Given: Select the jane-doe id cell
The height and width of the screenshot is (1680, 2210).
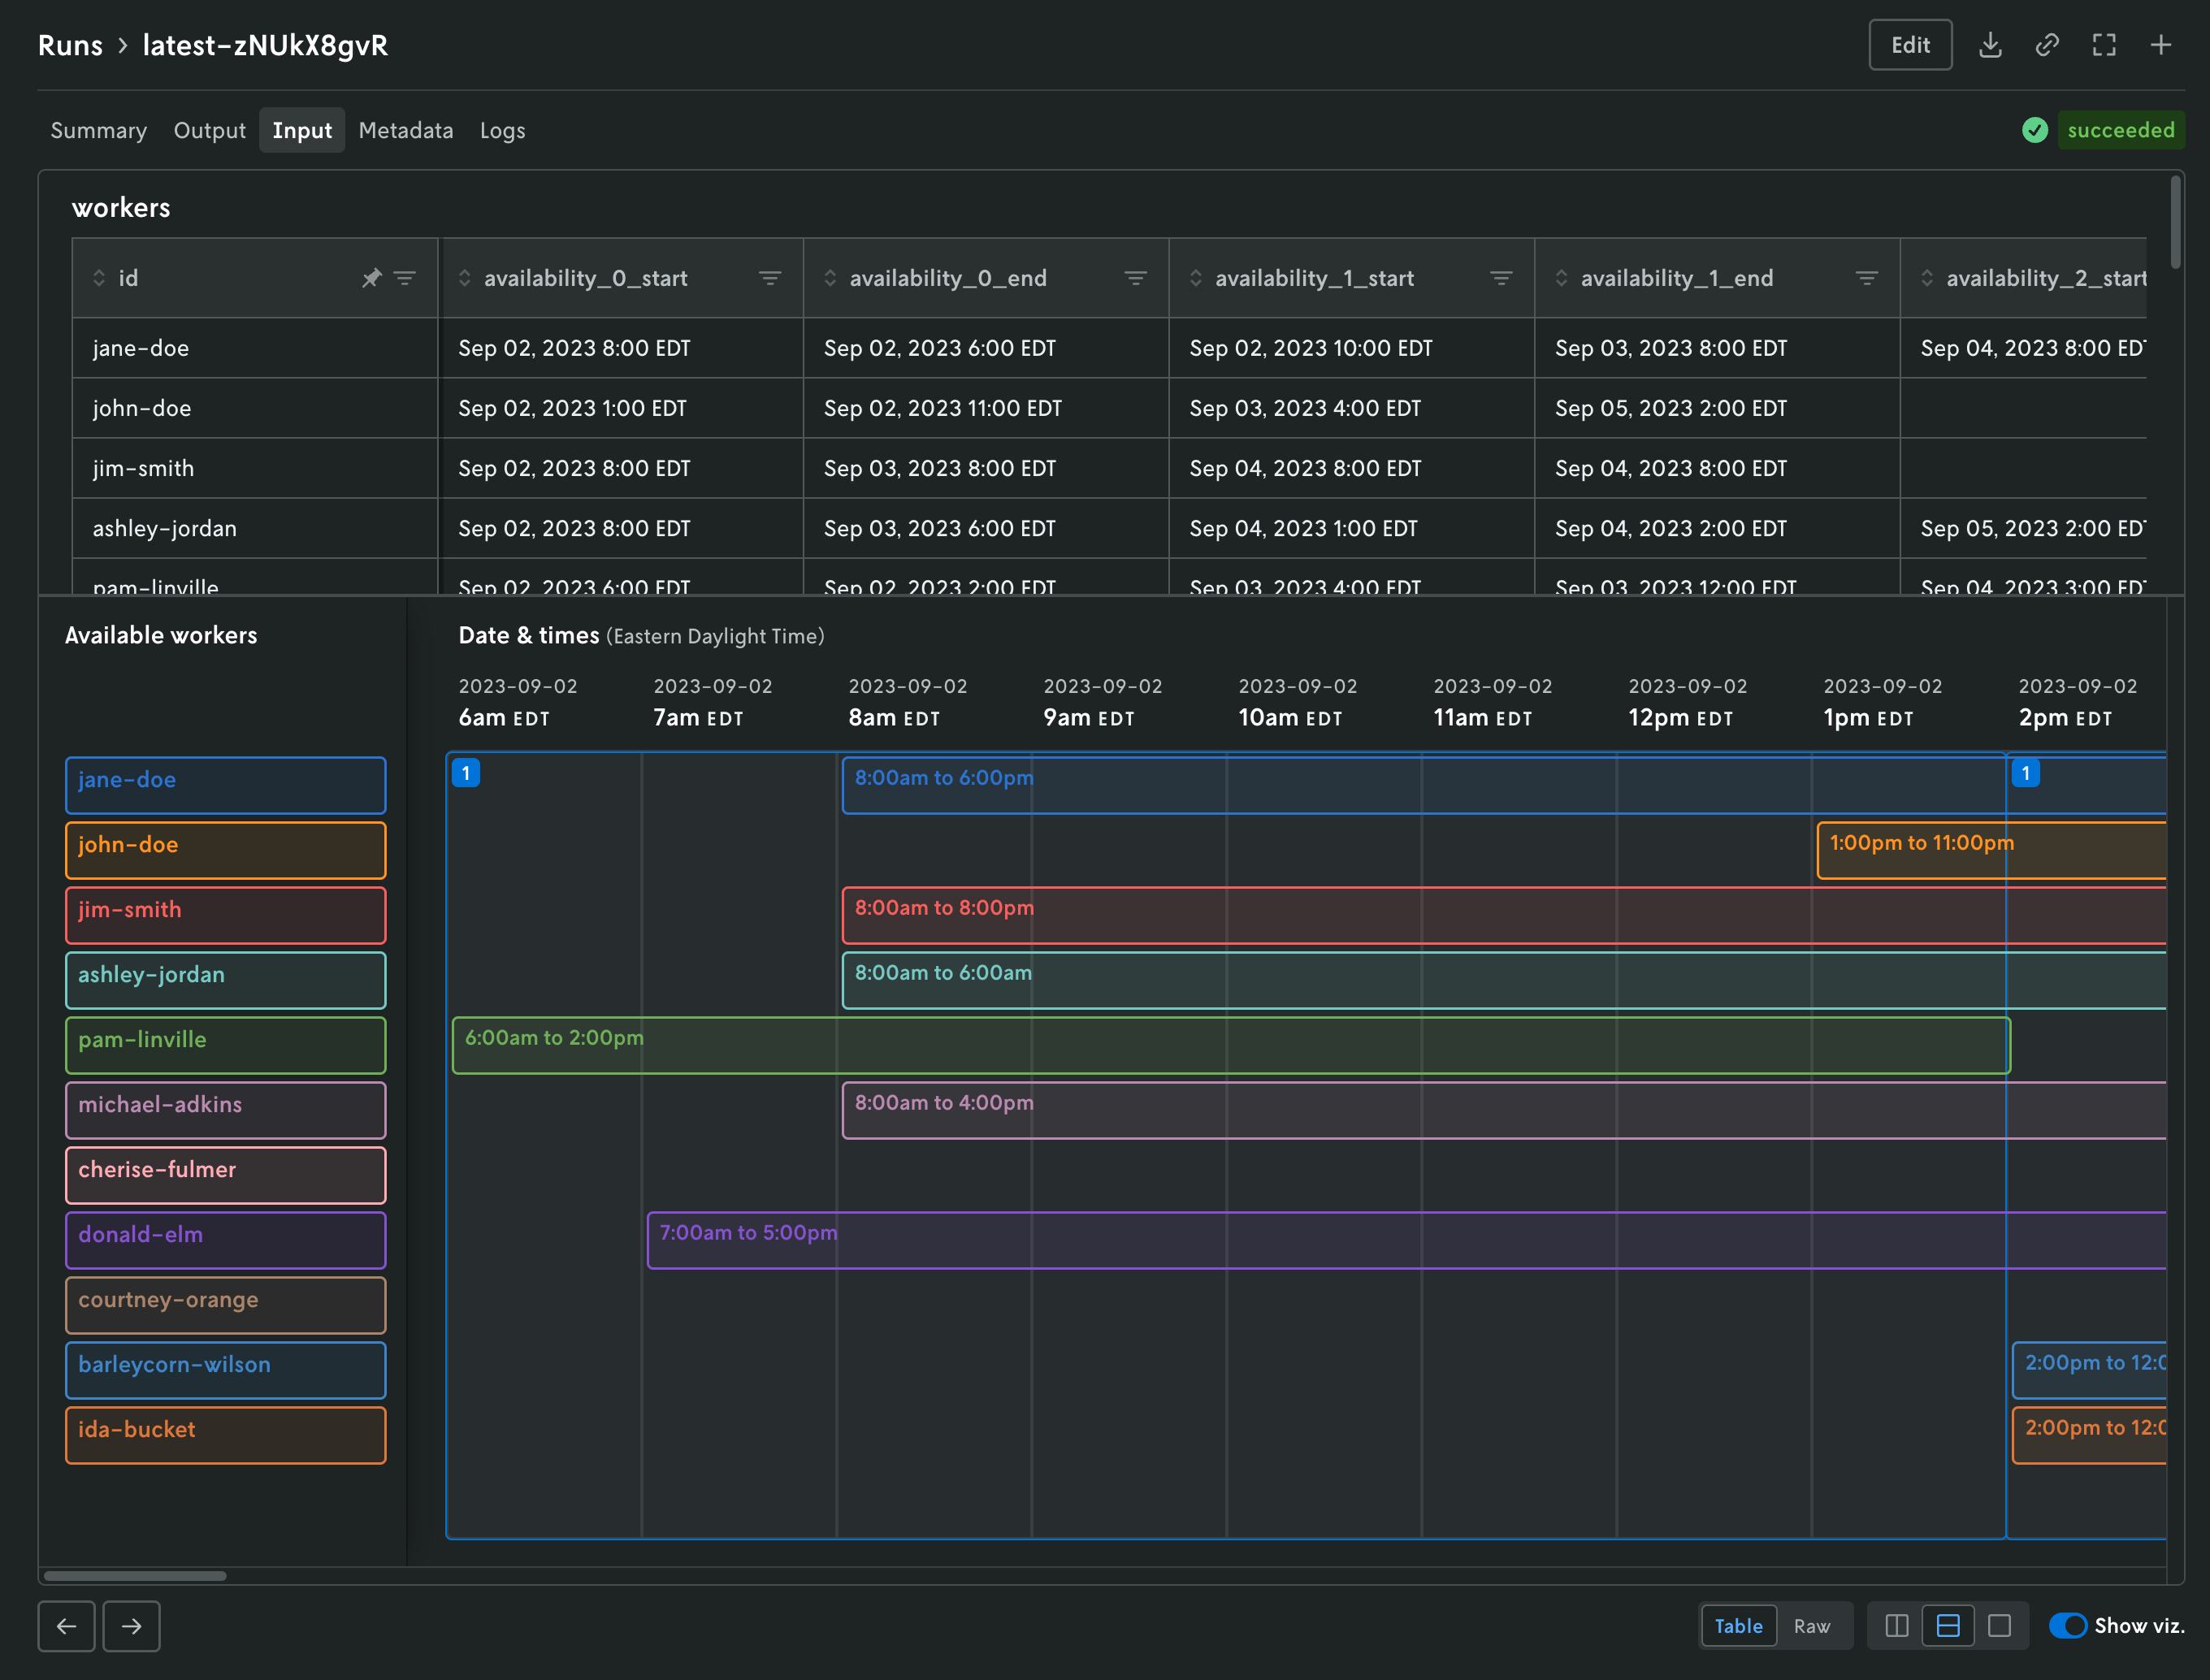Looking at the screenshot, I should coord(255,348).
